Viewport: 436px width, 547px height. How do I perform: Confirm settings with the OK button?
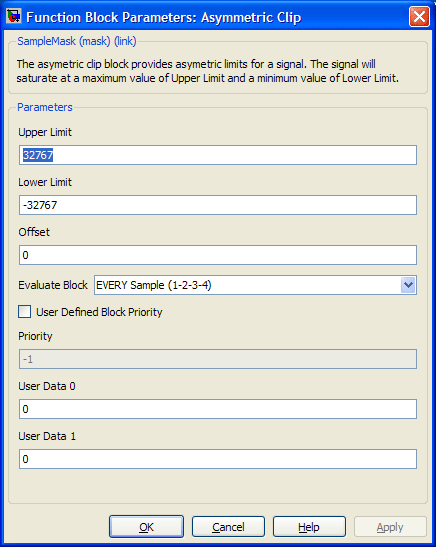146,527
